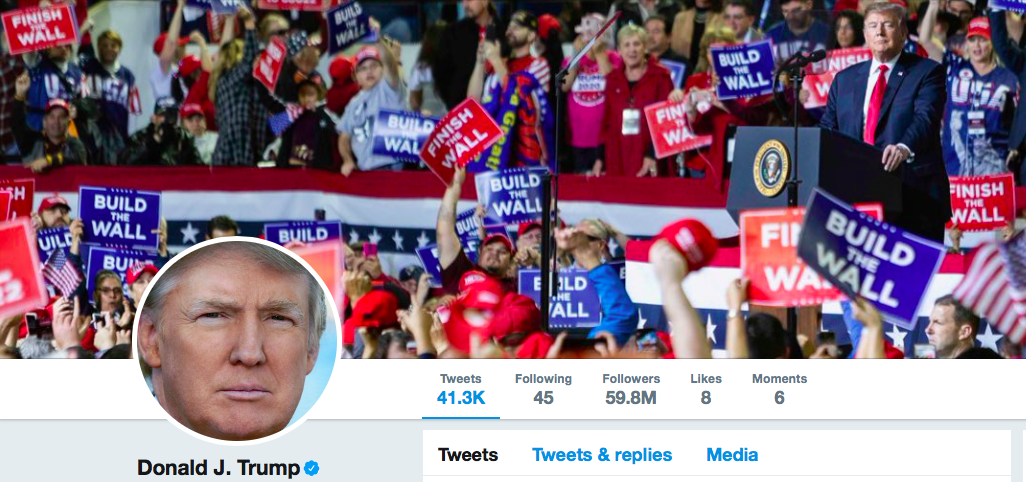The height and width of the screenshot is (482, 1026).
Task: Click the Donald J. Trump display name
Action: point(219,468)
